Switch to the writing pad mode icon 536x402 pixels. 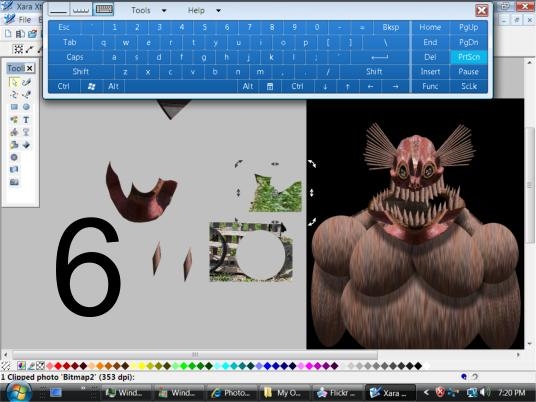59,10
